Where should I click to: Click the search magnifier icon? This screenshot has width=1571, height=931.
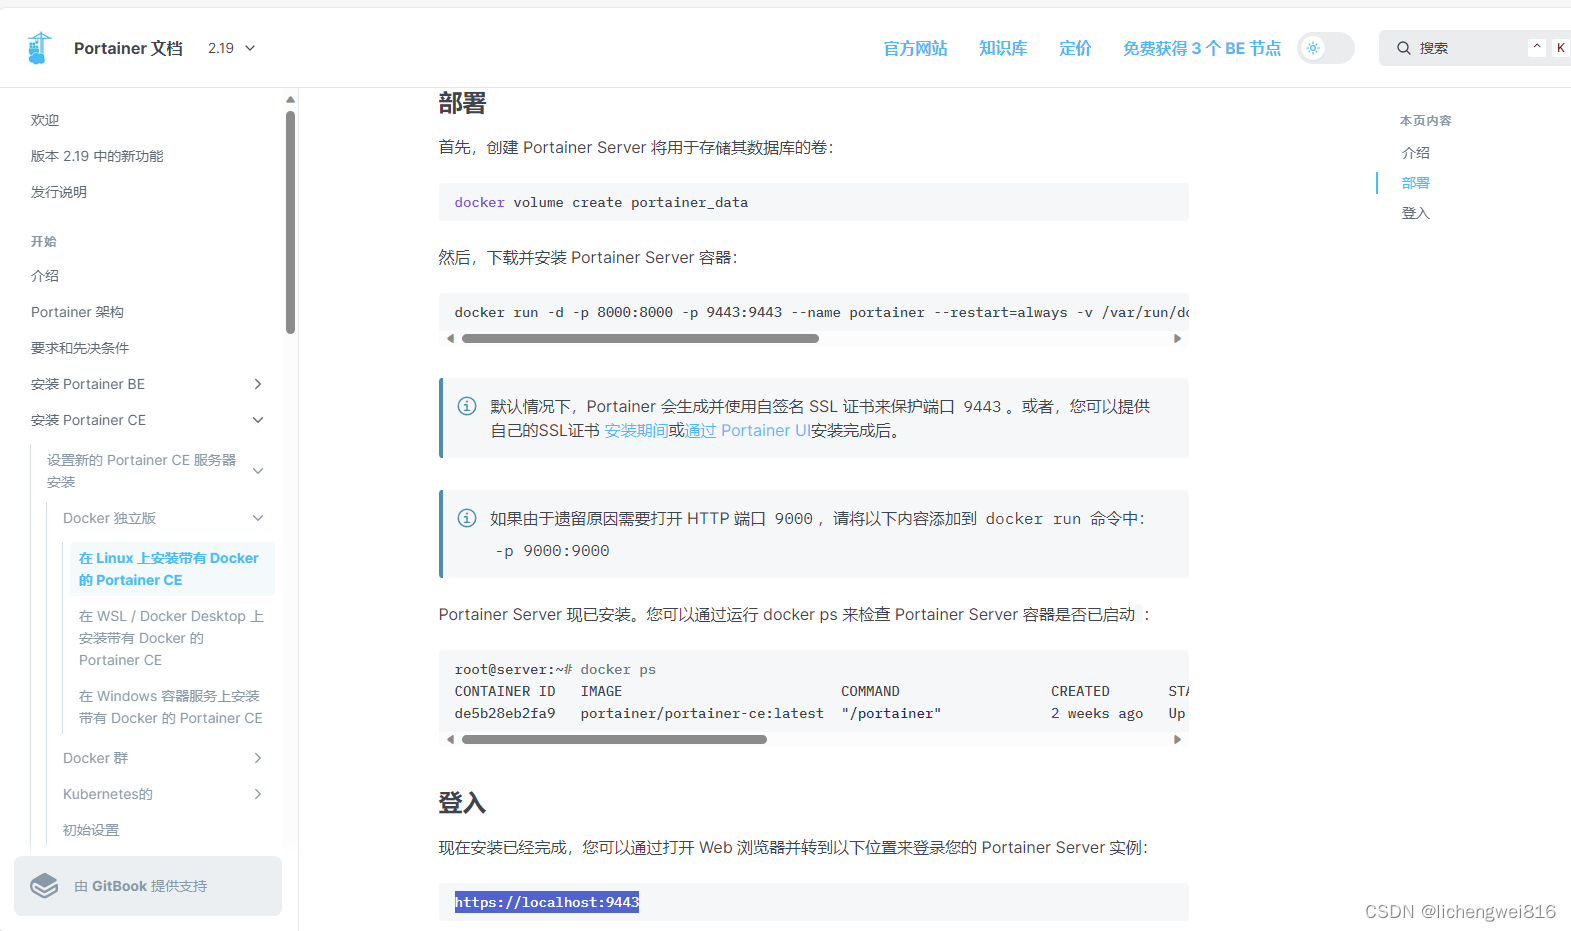tap(1404, 48)
